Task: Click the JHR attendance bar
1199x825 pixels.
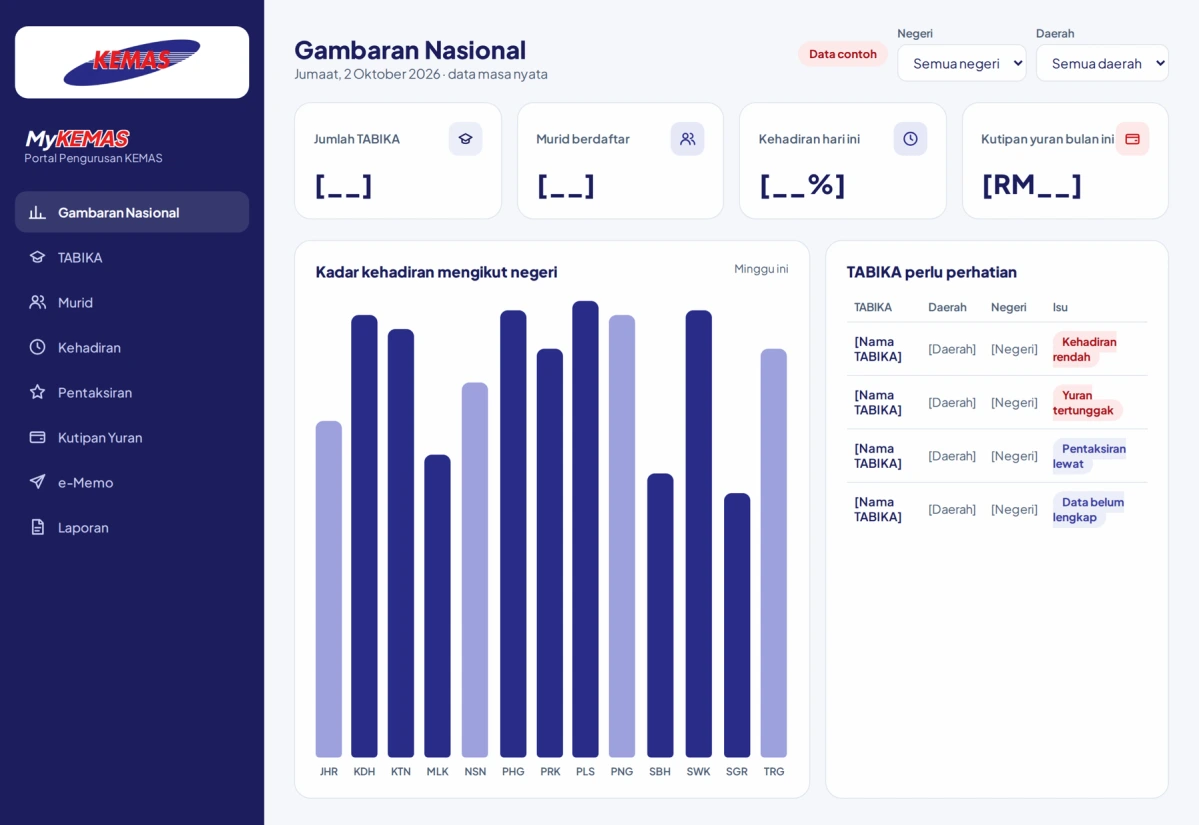Action: tap(329, 589)
